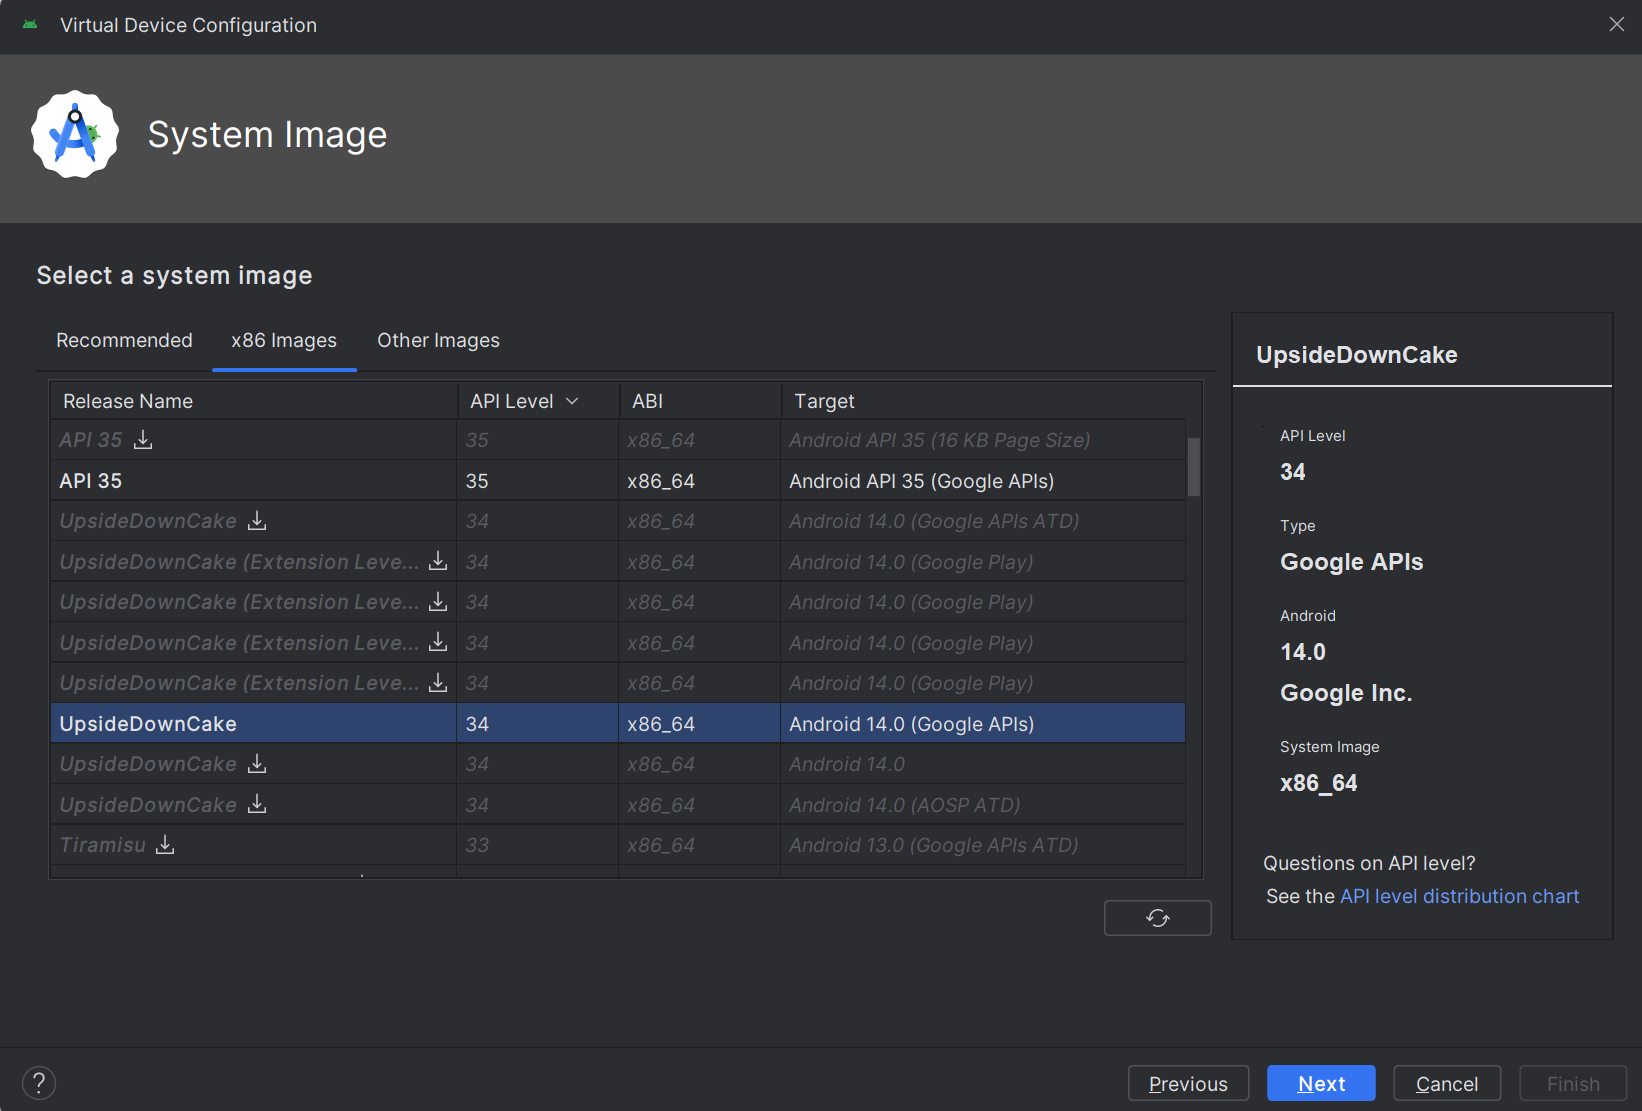1642x1111 pixels.
Task: Download the UpsideDownCake Google APIs ATD image
Action: click(257, 521)
